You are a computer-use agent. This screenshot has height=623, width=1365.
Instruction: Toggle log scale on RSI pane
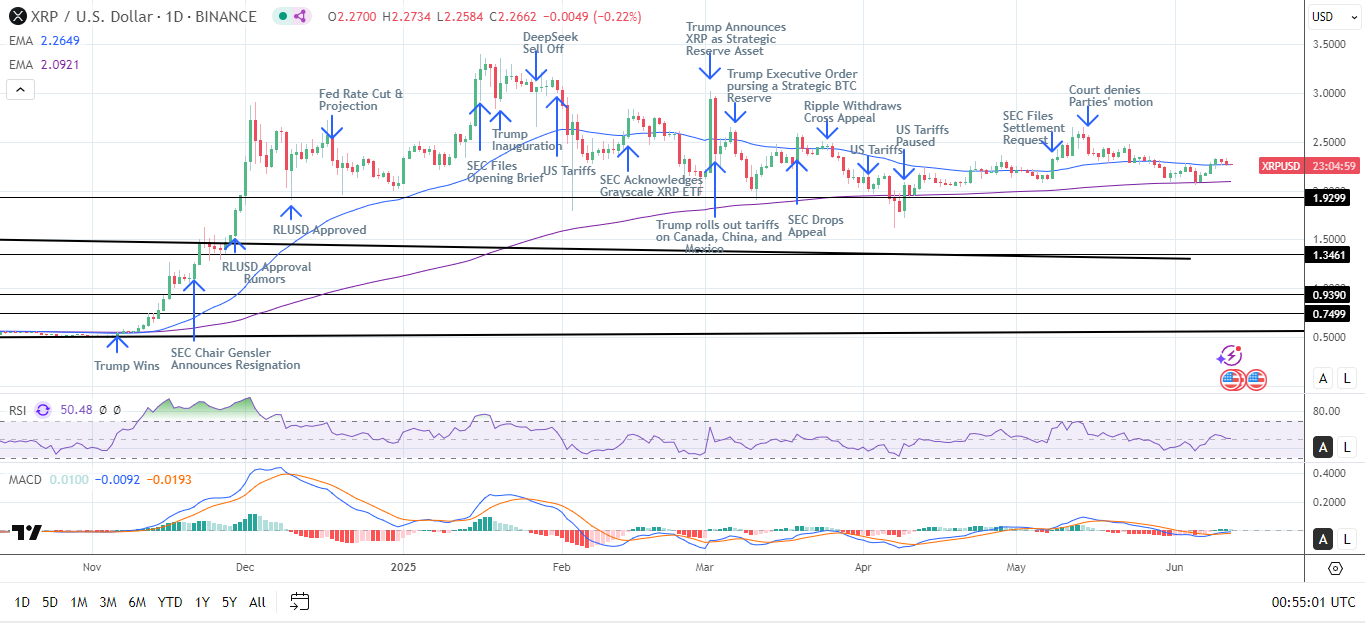(1347, 447)
